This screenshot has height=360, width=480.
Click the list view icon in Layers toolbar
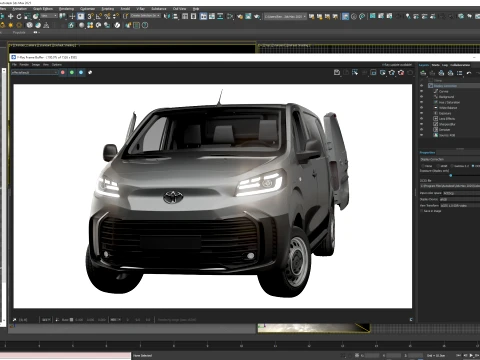click(x=460, y=73)
